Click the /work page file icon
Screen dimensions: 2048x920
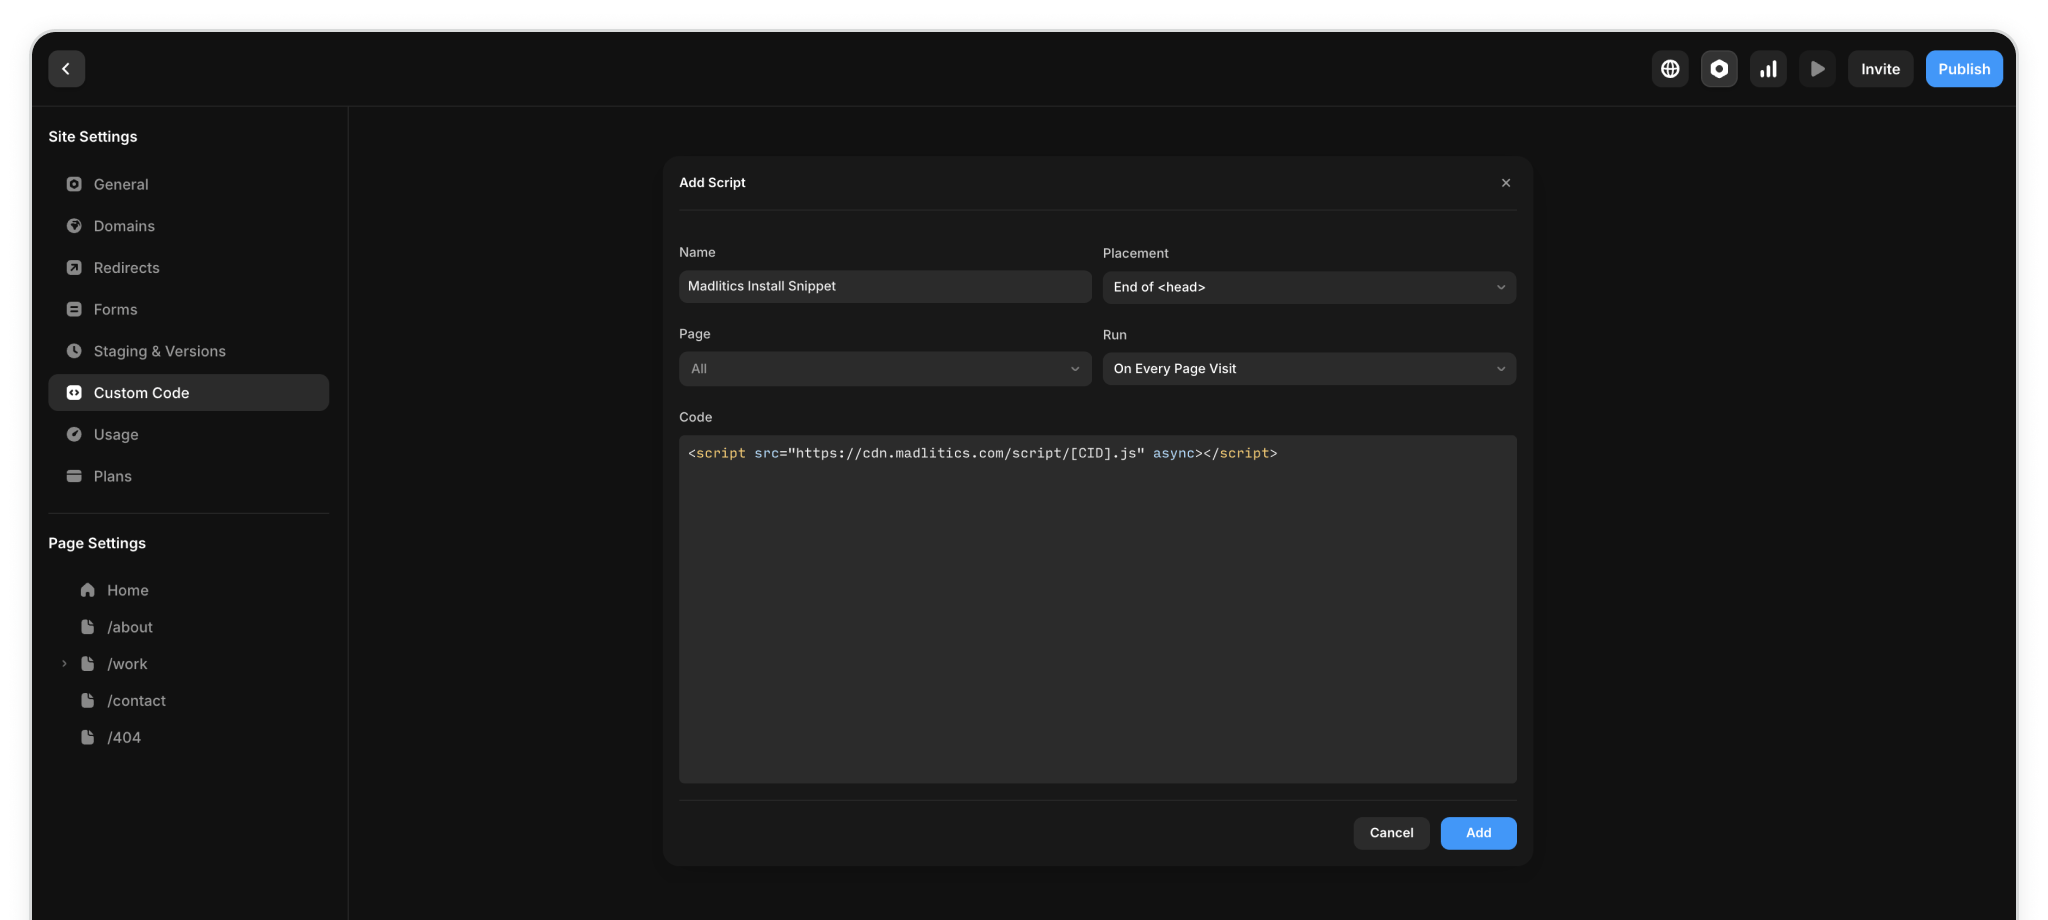(88, 664)
